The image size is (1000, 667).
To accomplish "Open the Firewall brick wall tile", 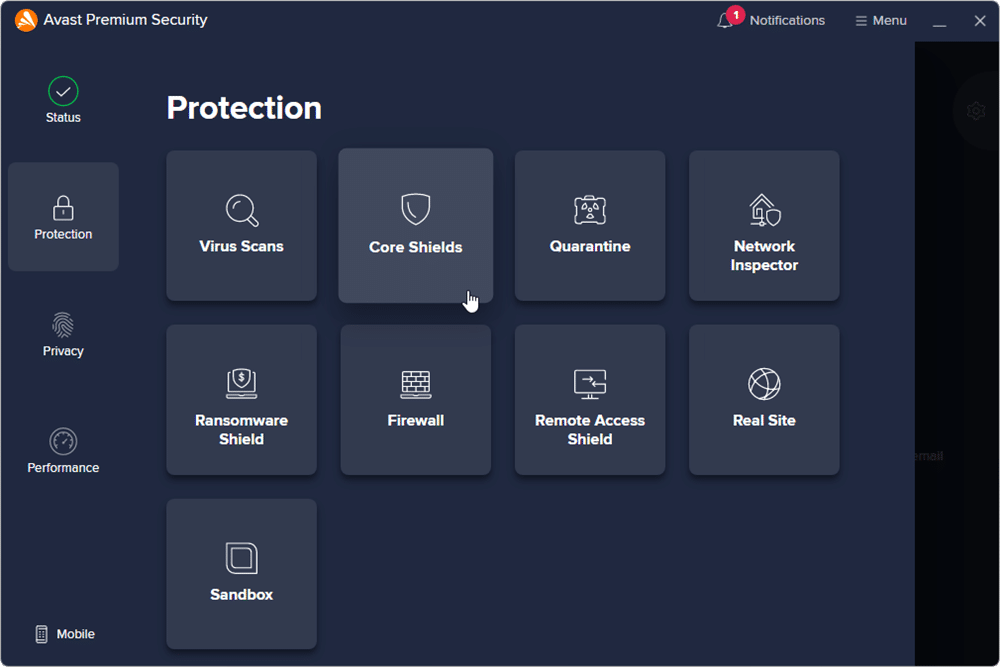I will [415, 400].
